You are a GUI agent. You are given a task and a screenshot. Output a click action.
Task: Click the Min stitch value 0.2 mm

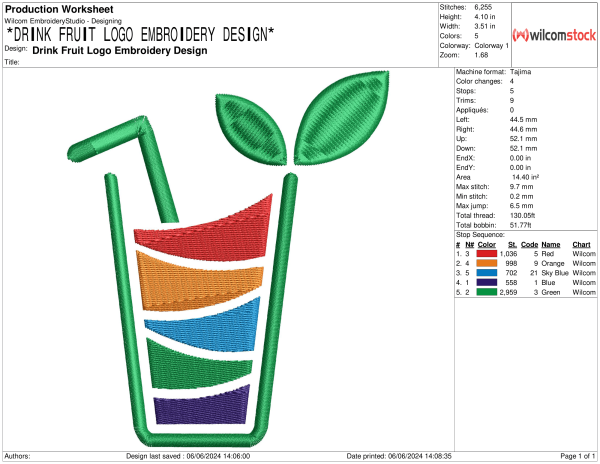[x=521, y=196]
